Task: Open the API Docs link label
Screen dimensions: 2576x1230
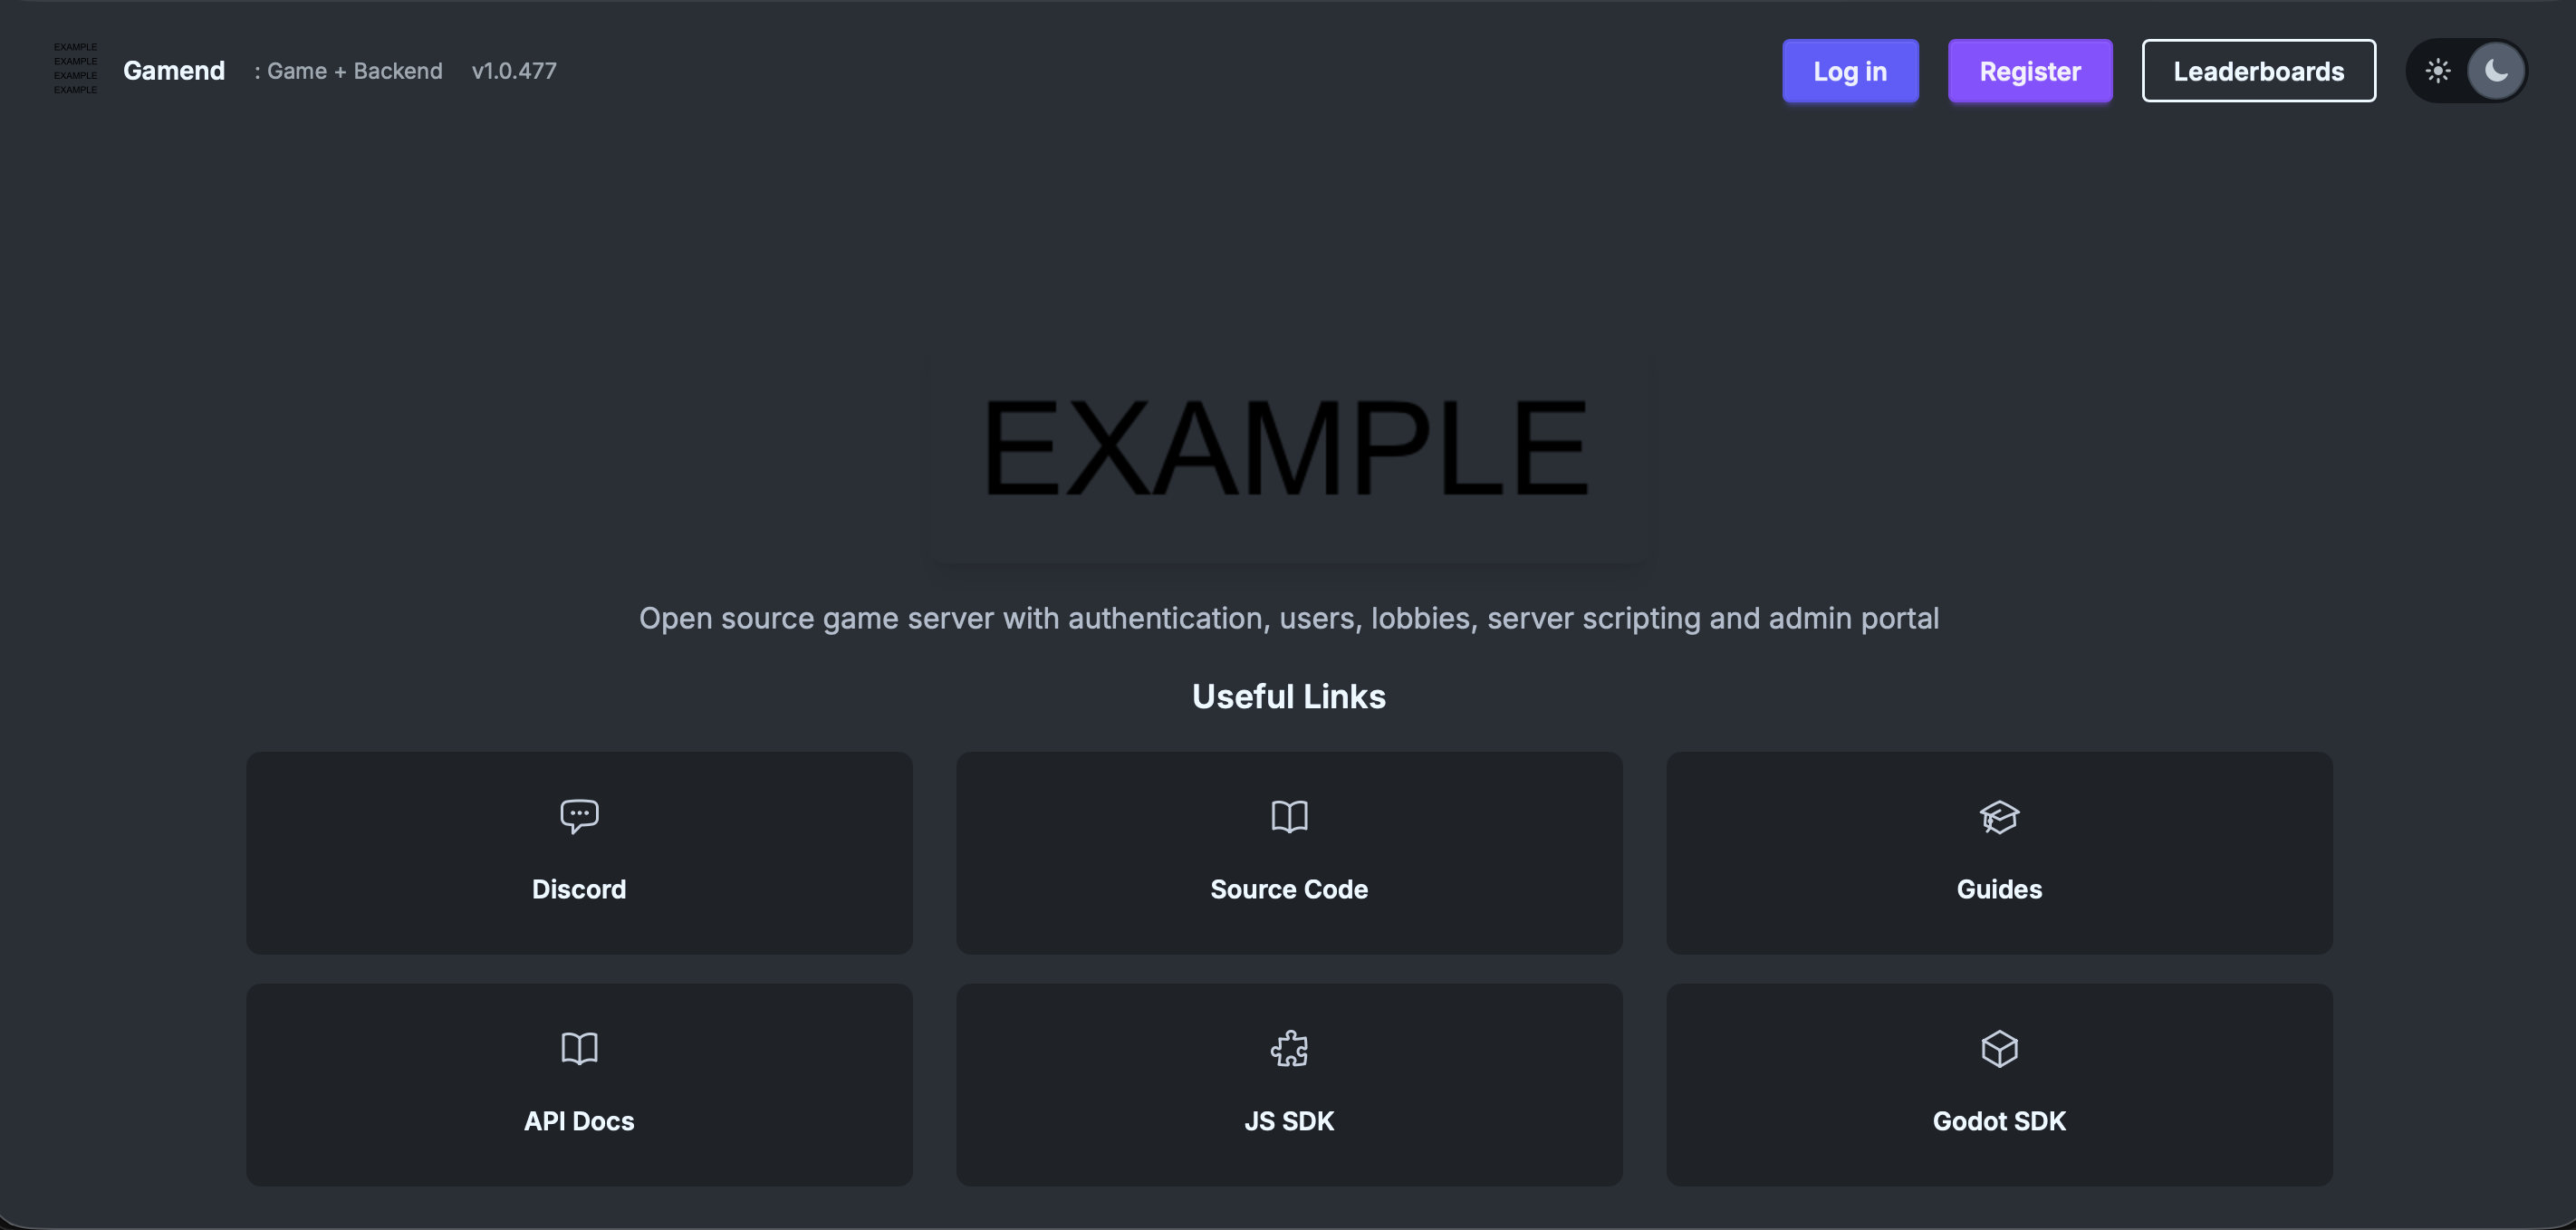Action: click(x=579, y=1121)
